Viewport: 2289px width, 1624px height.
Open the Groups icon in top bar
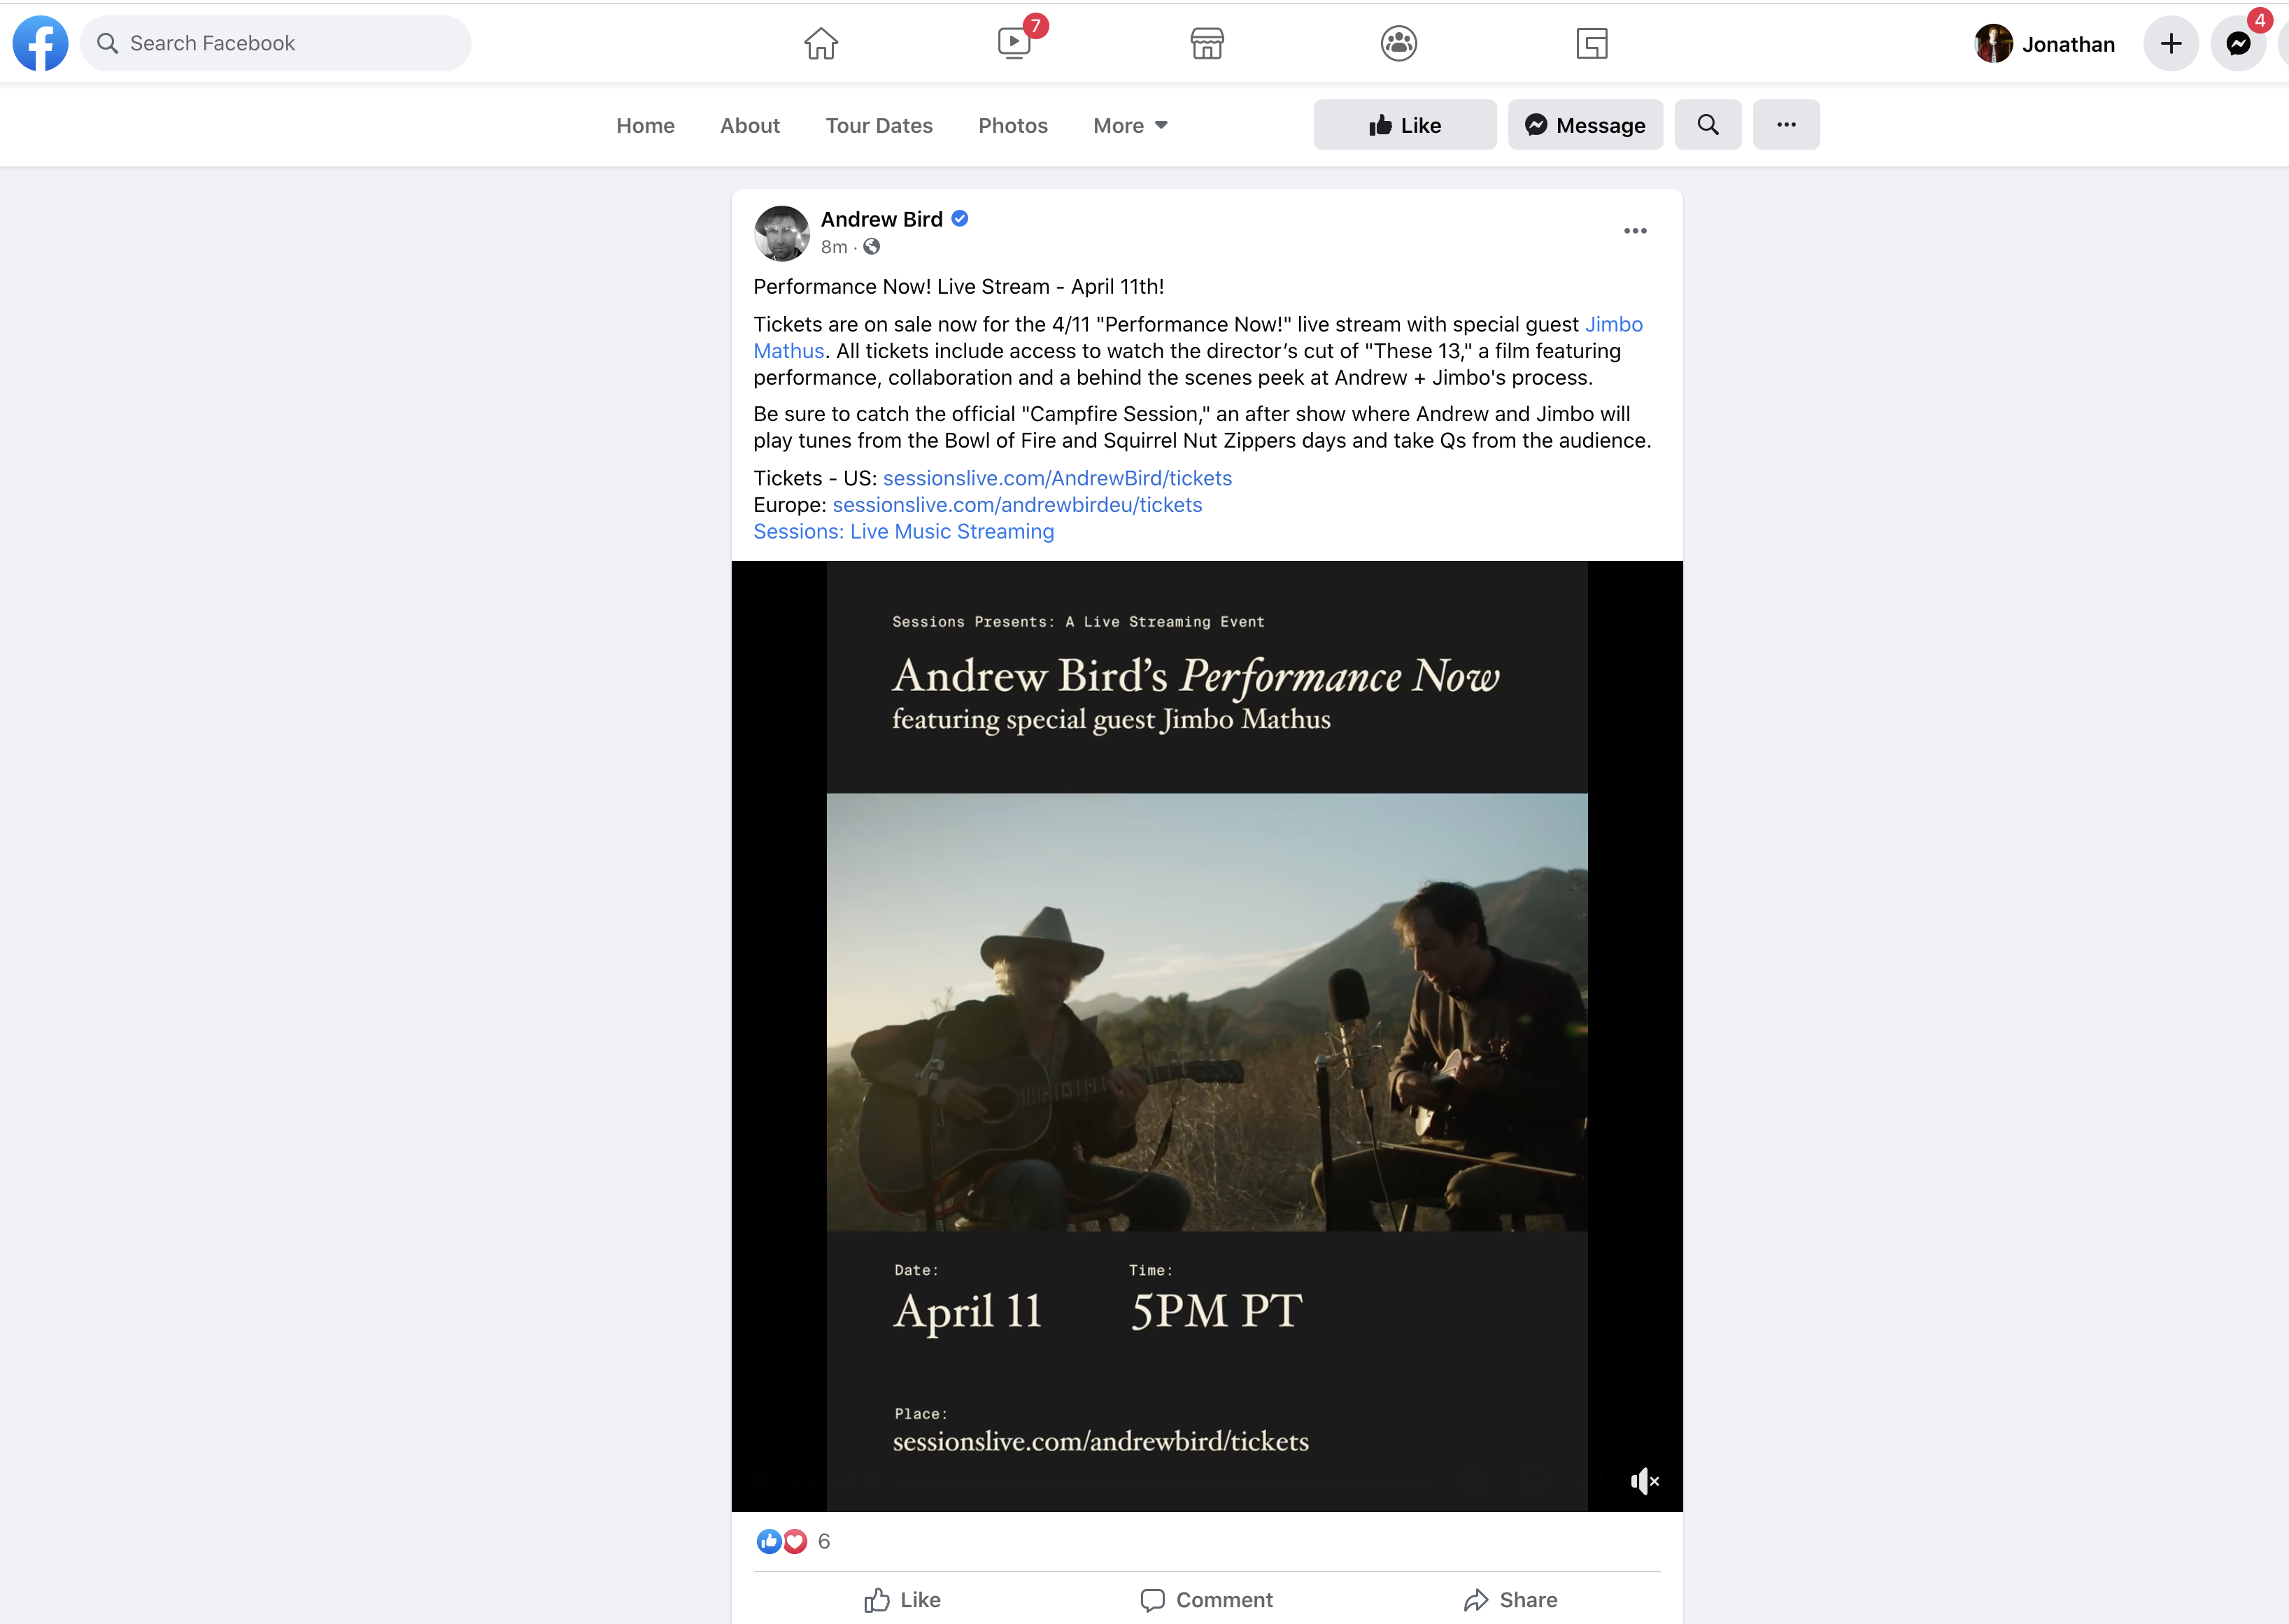pyautogui.click(x=1398, y=43)
